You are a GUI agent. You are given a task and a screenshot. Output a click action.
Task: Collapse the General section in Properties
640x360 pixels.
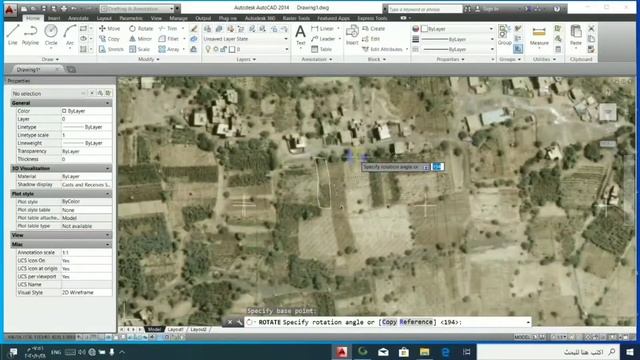107,103
